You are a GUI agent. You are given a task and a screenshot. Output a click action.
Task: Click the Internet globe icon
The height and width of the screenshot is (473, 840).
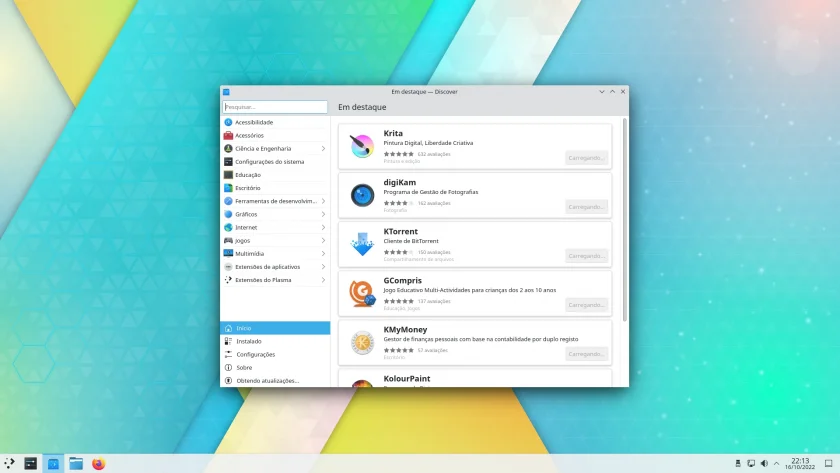(x=228, y=227)
